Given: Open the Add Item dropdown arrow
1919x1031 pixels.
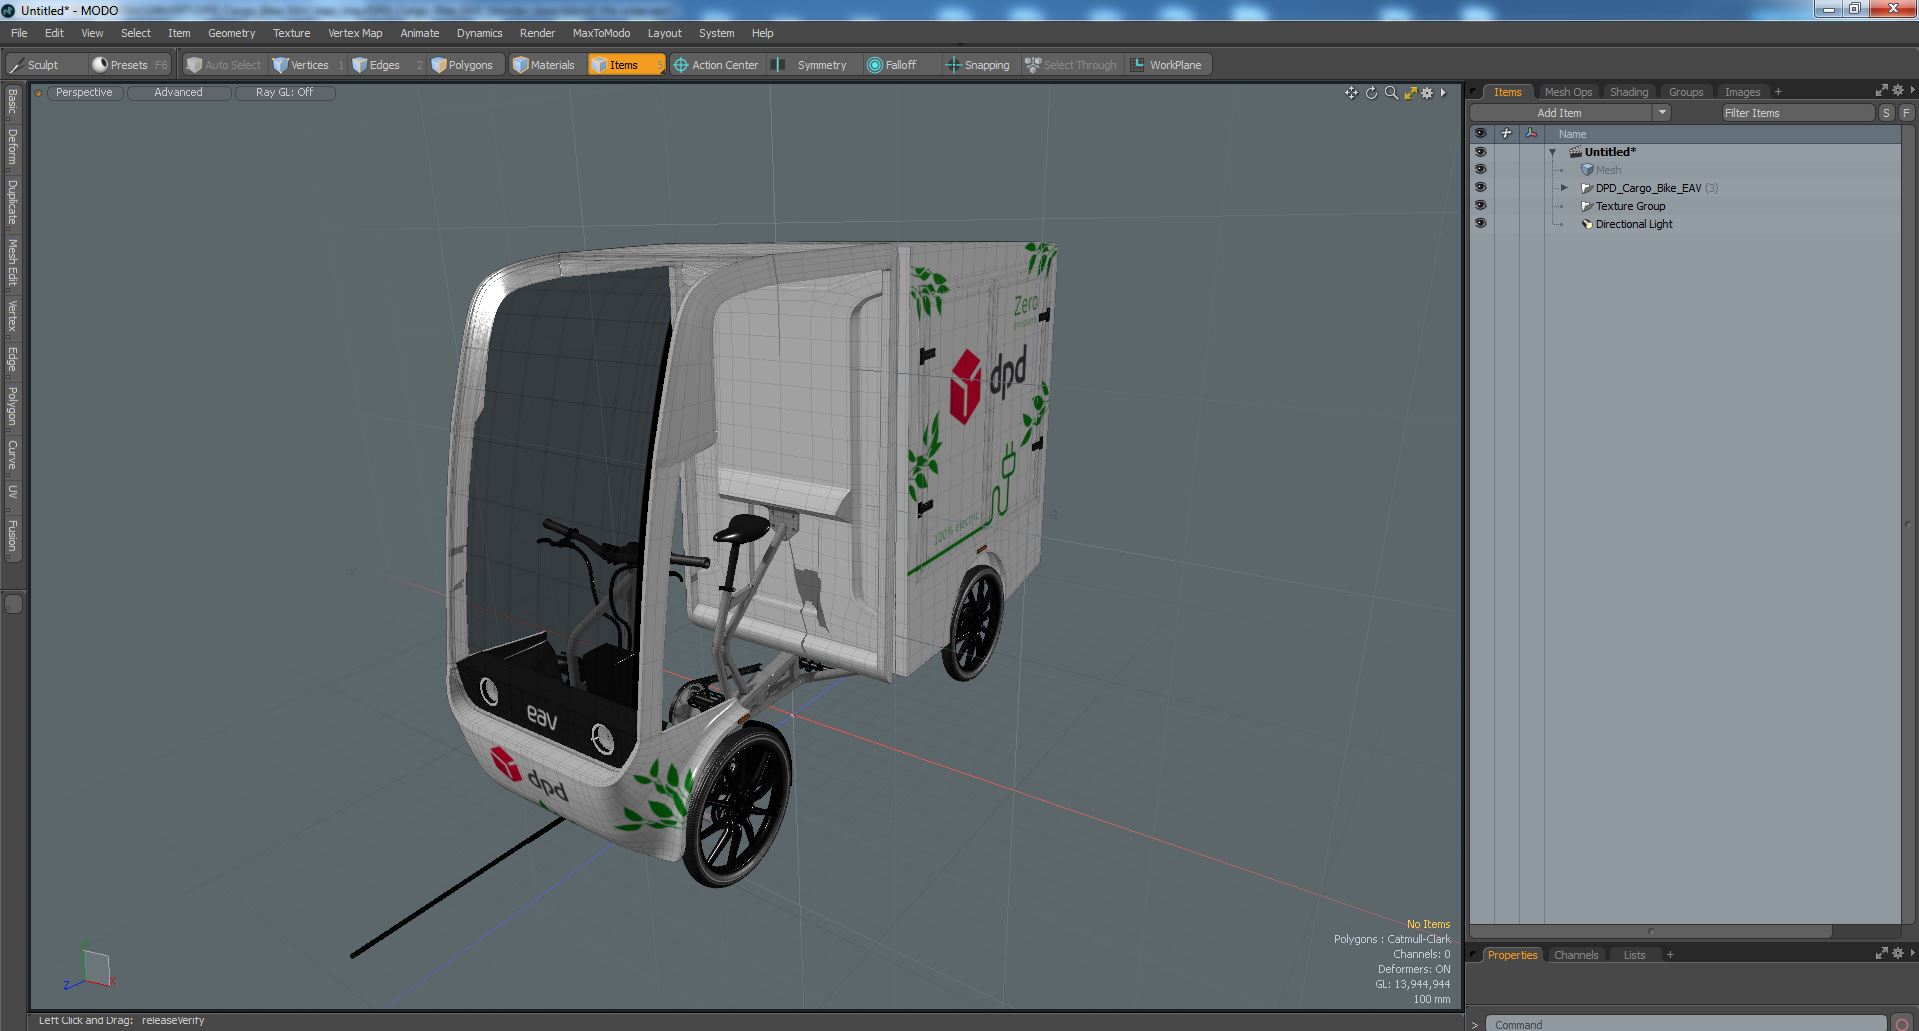Looking at the screenshot, I should coord(1662,113).
